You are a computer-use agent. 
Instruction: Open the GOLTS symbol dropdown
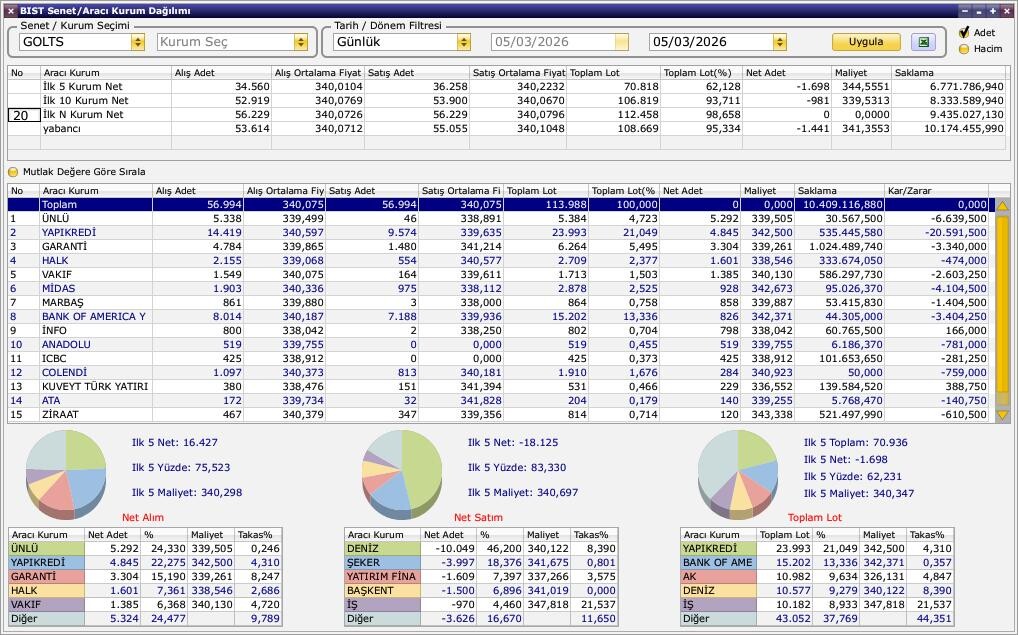pyautogui.click(x=137, y=42)
